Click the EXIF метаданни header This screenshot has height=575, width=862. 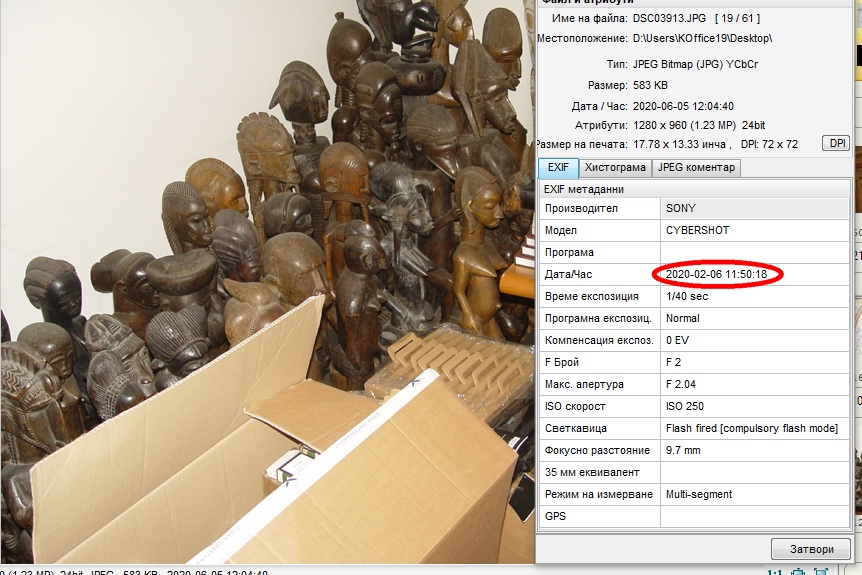(583, 189)
